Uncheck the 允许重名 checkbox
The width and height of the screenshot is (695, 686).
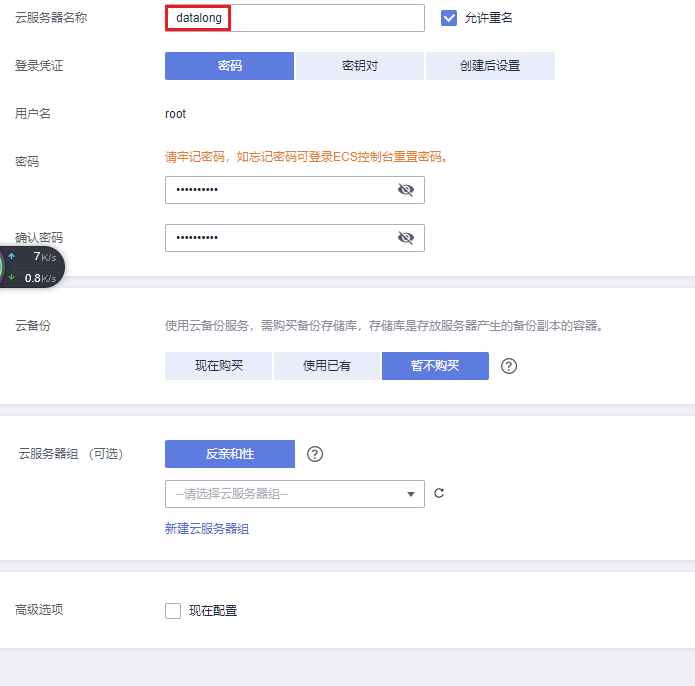click(x=449, y=18)
